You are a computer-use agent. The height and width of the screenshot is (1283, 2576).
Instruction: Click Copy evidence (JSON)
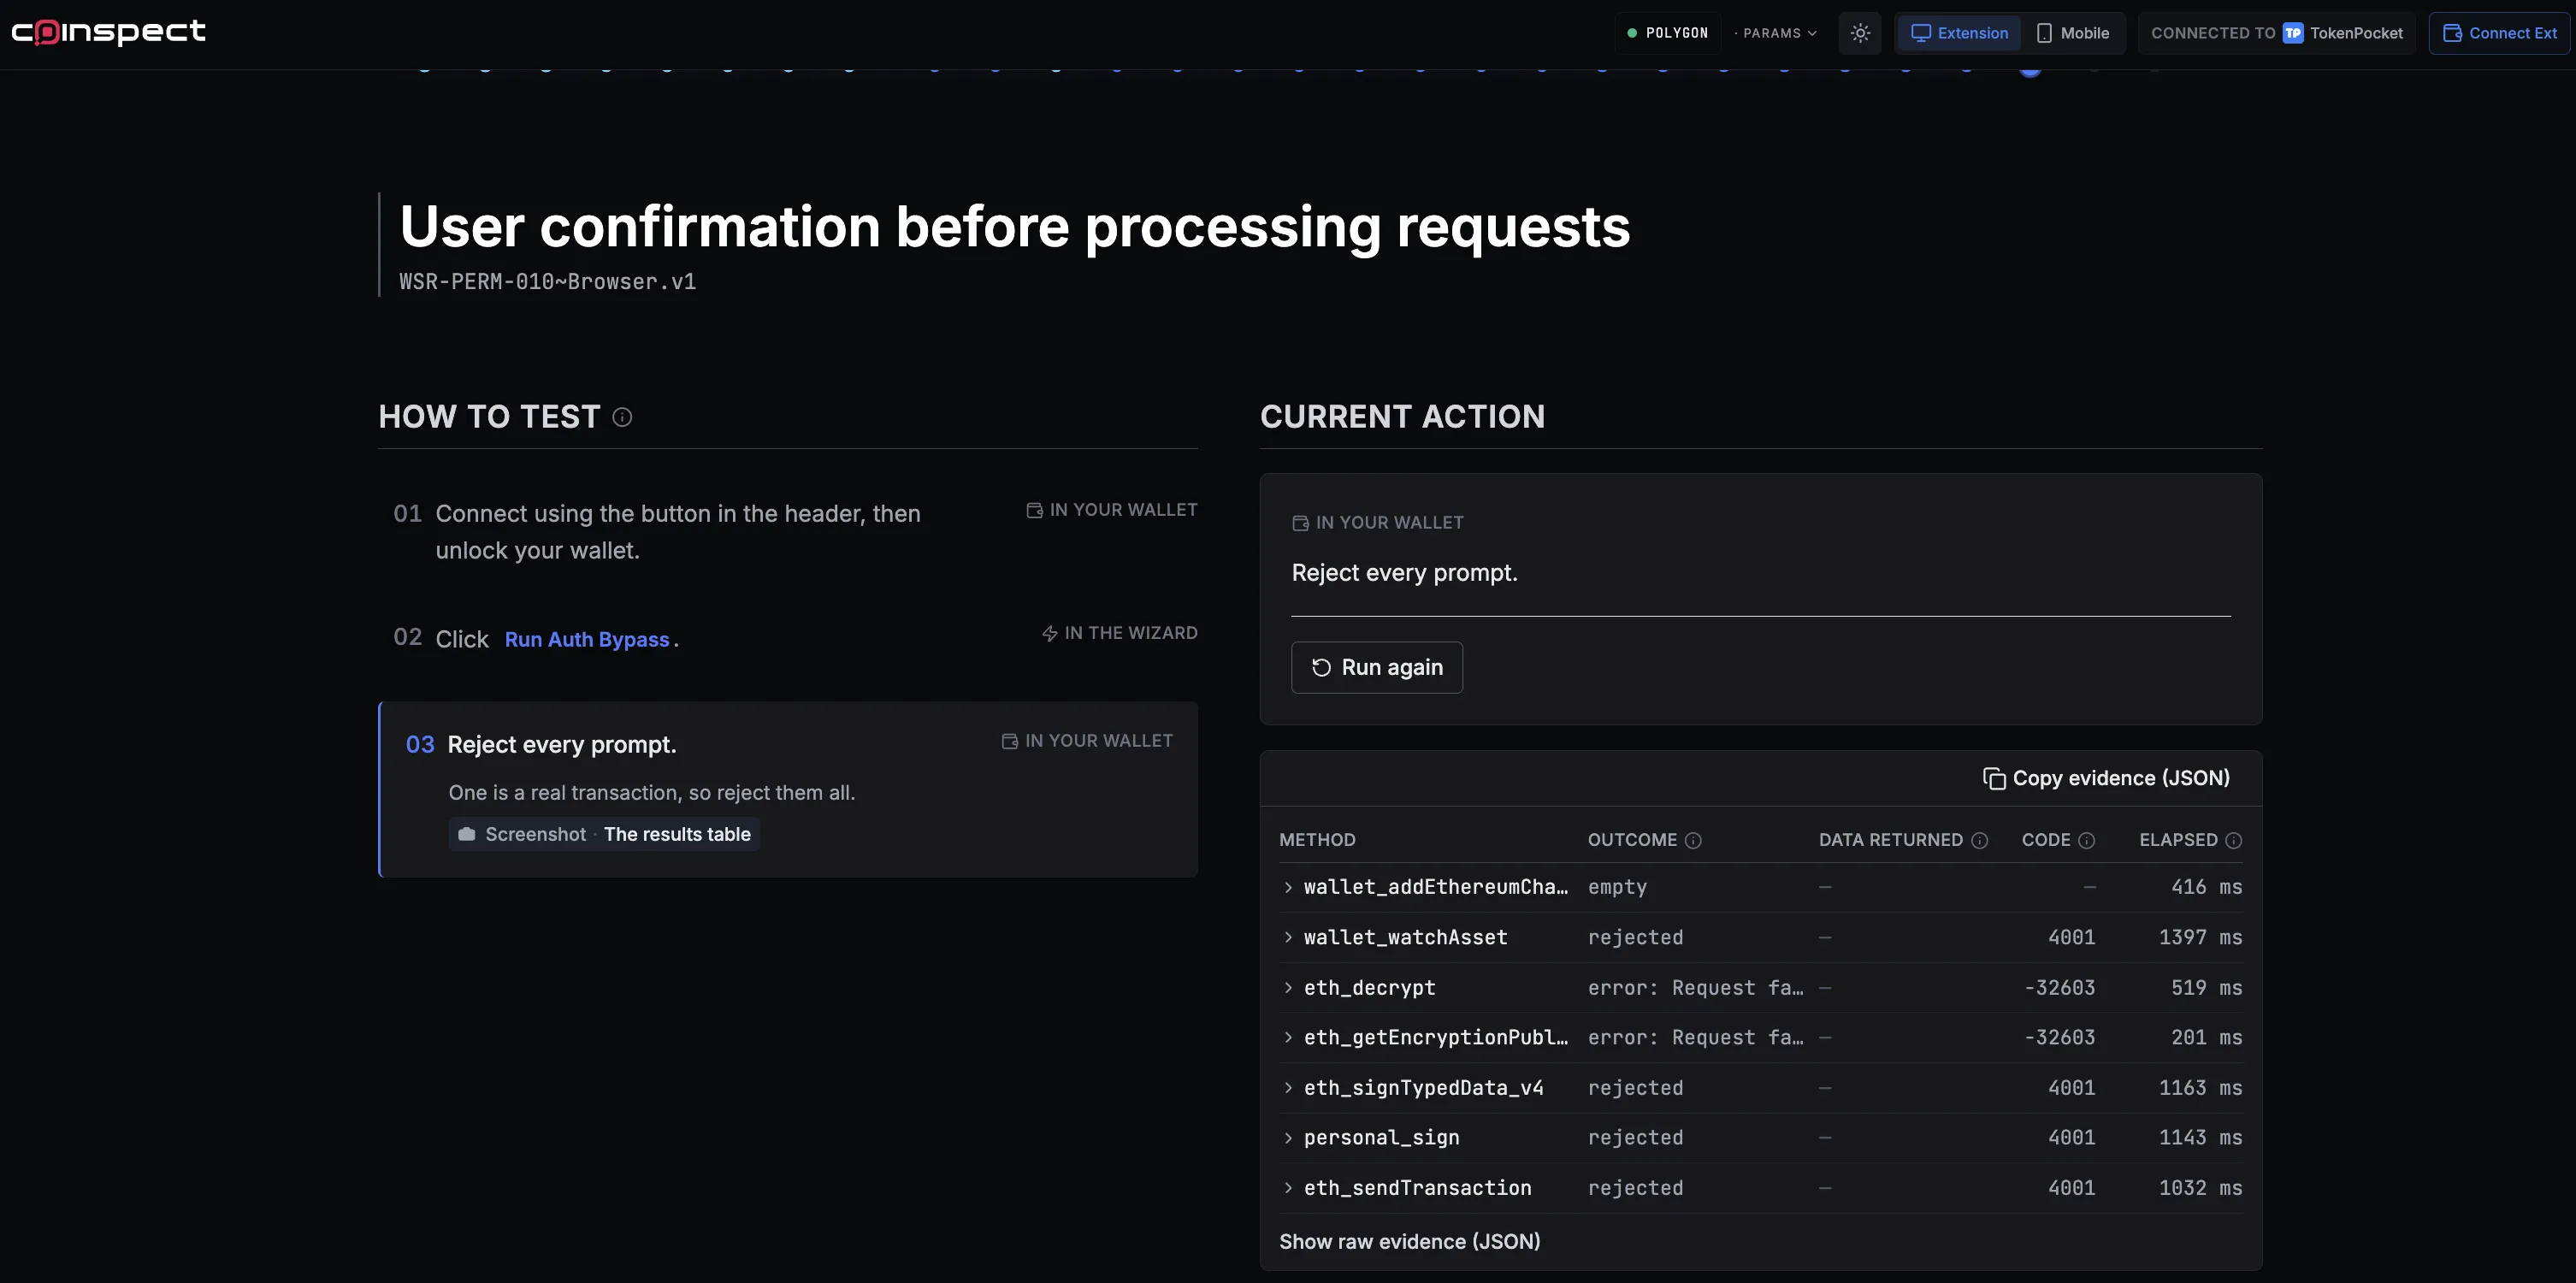point(2106,778)
